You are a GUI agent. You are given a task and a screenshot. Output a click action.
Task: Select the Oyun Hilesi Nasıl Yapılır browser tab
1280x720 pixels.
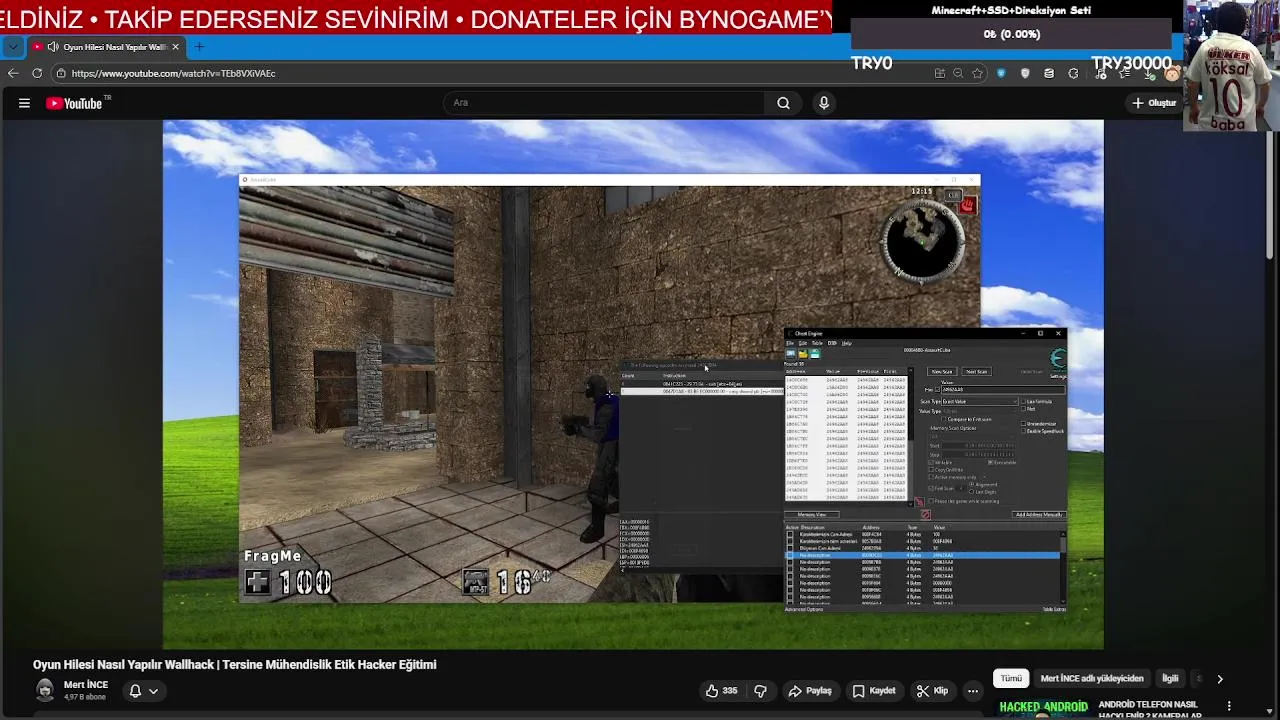105,47
